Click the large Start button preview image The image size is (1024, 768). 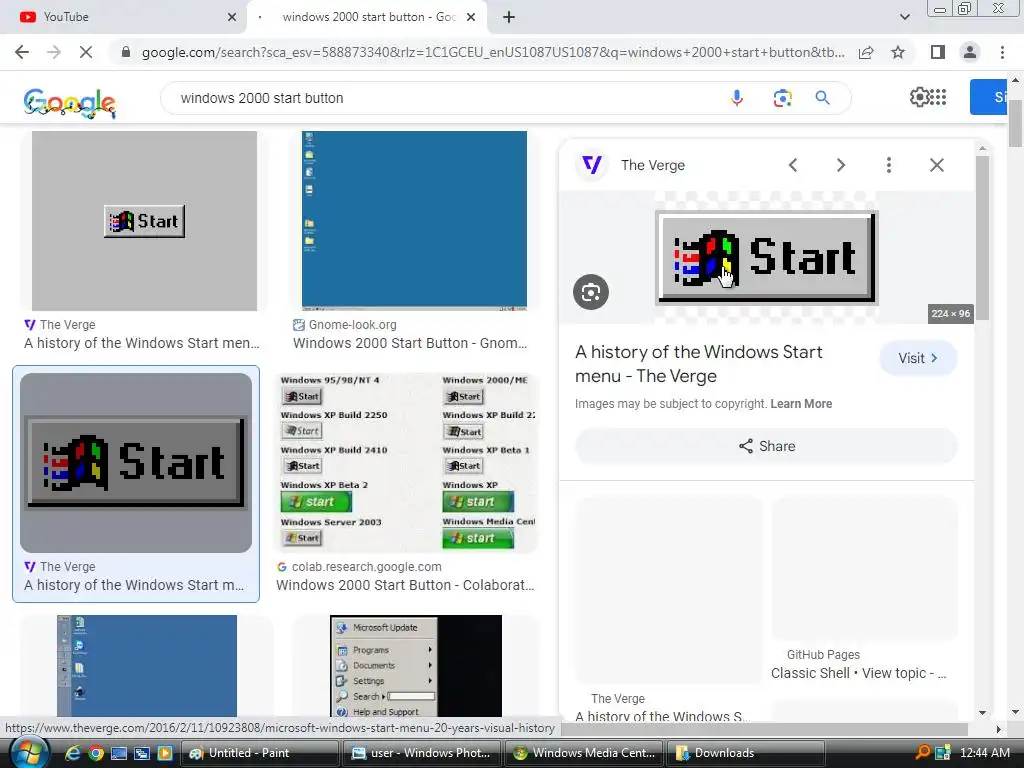767,257
